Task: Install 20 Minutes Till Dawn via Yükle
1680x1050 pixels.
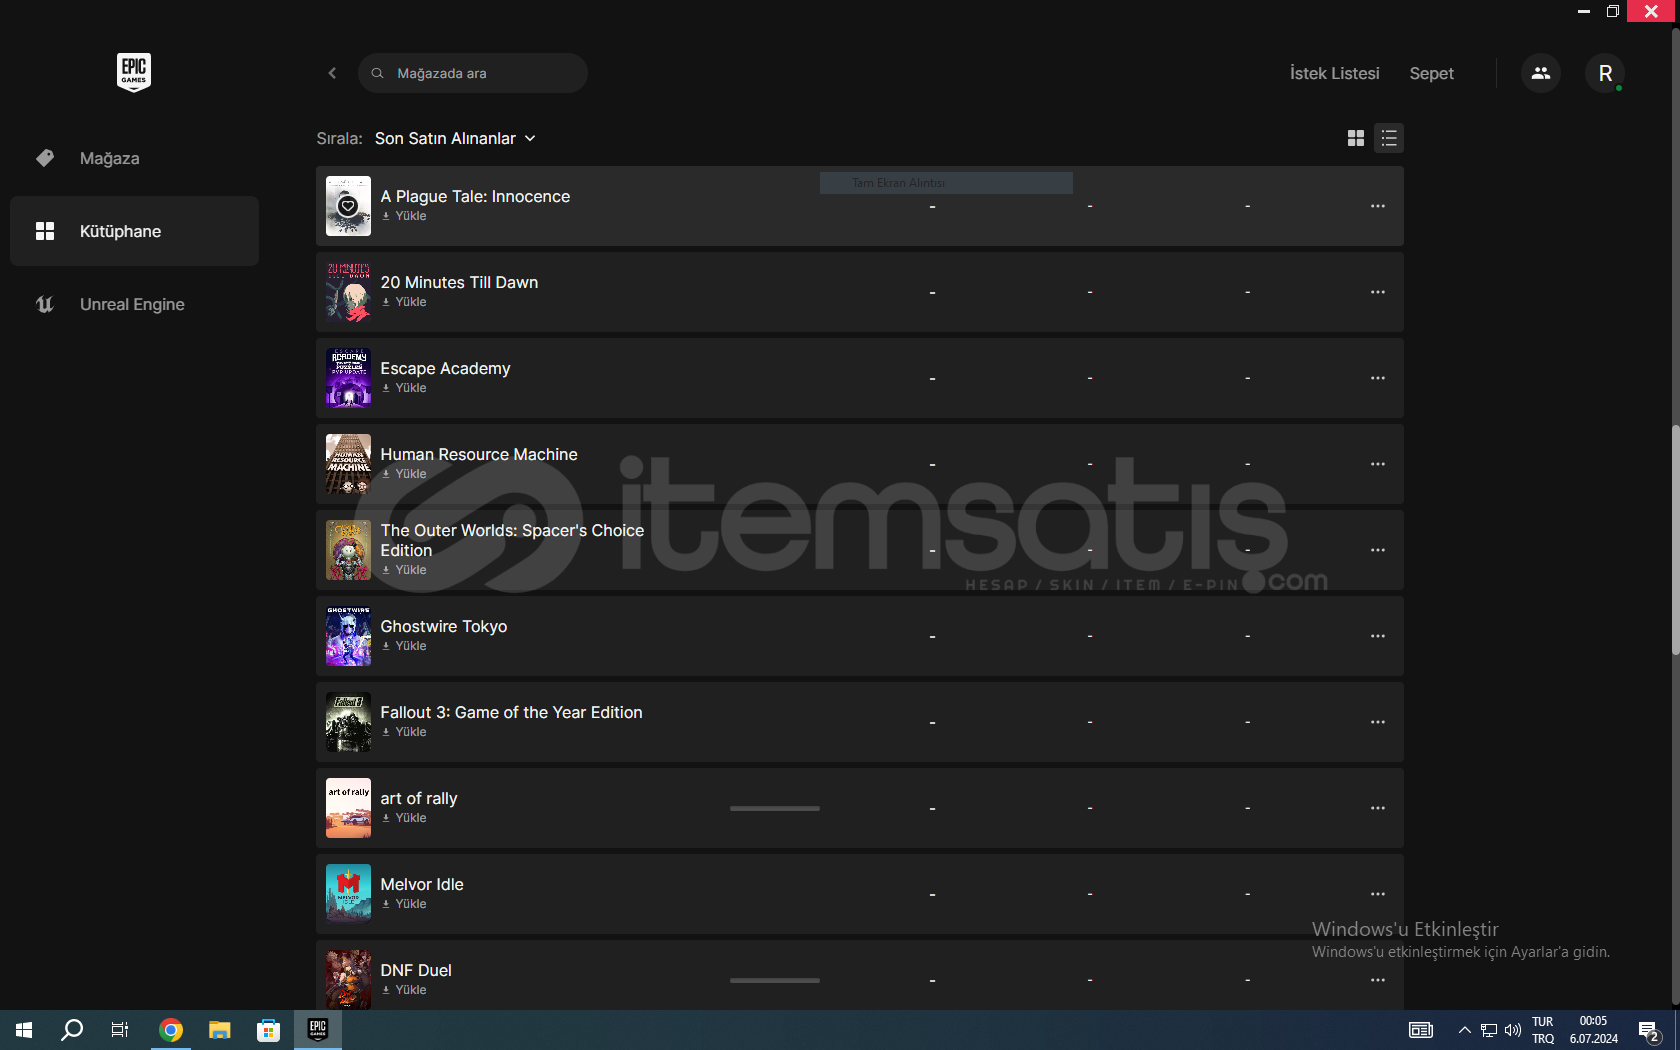Action: click(404, 302)
